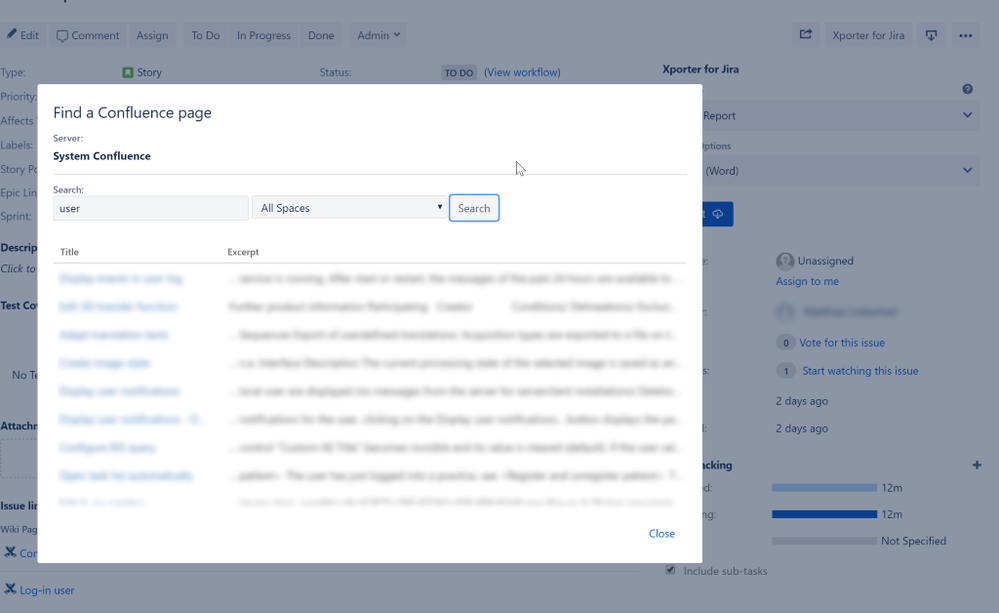Screen dimensions: 999x613
Task: Uncheck the Include sub-tasks checkbox
Action: (670, 570)
